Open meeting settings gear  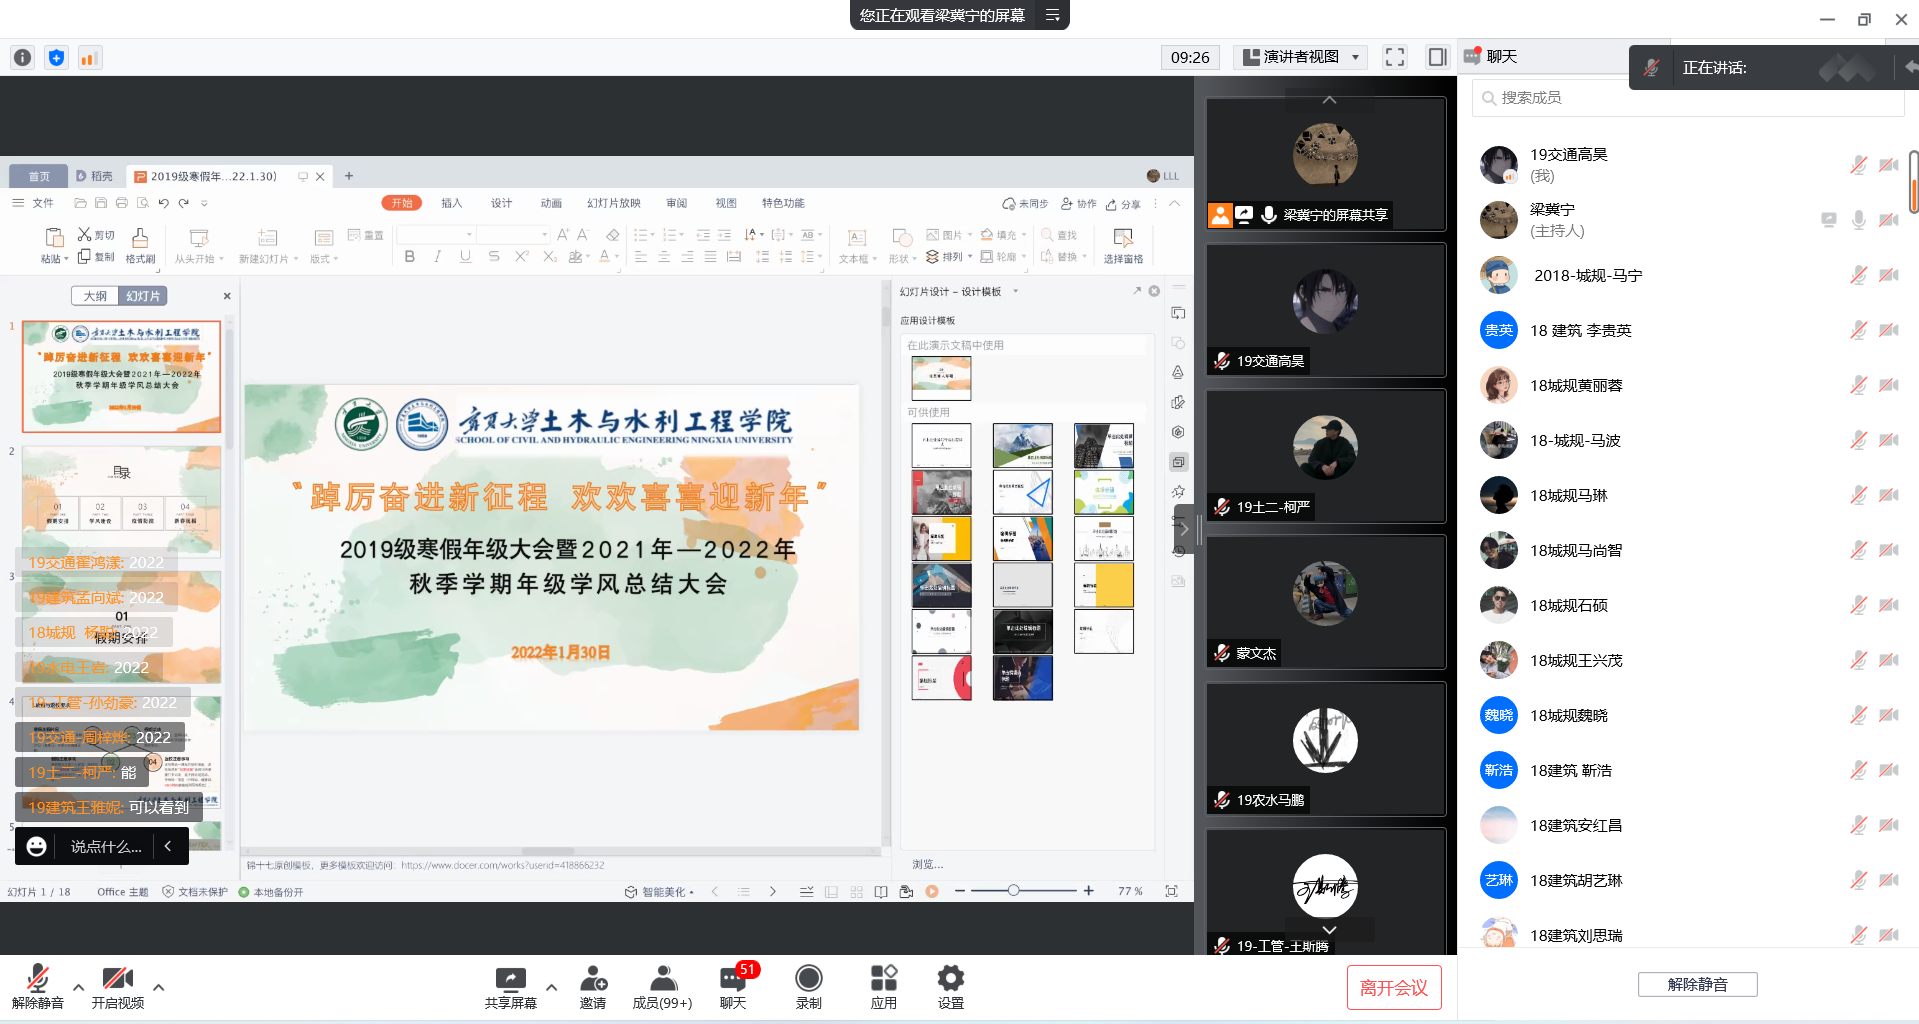click(950, 980)
